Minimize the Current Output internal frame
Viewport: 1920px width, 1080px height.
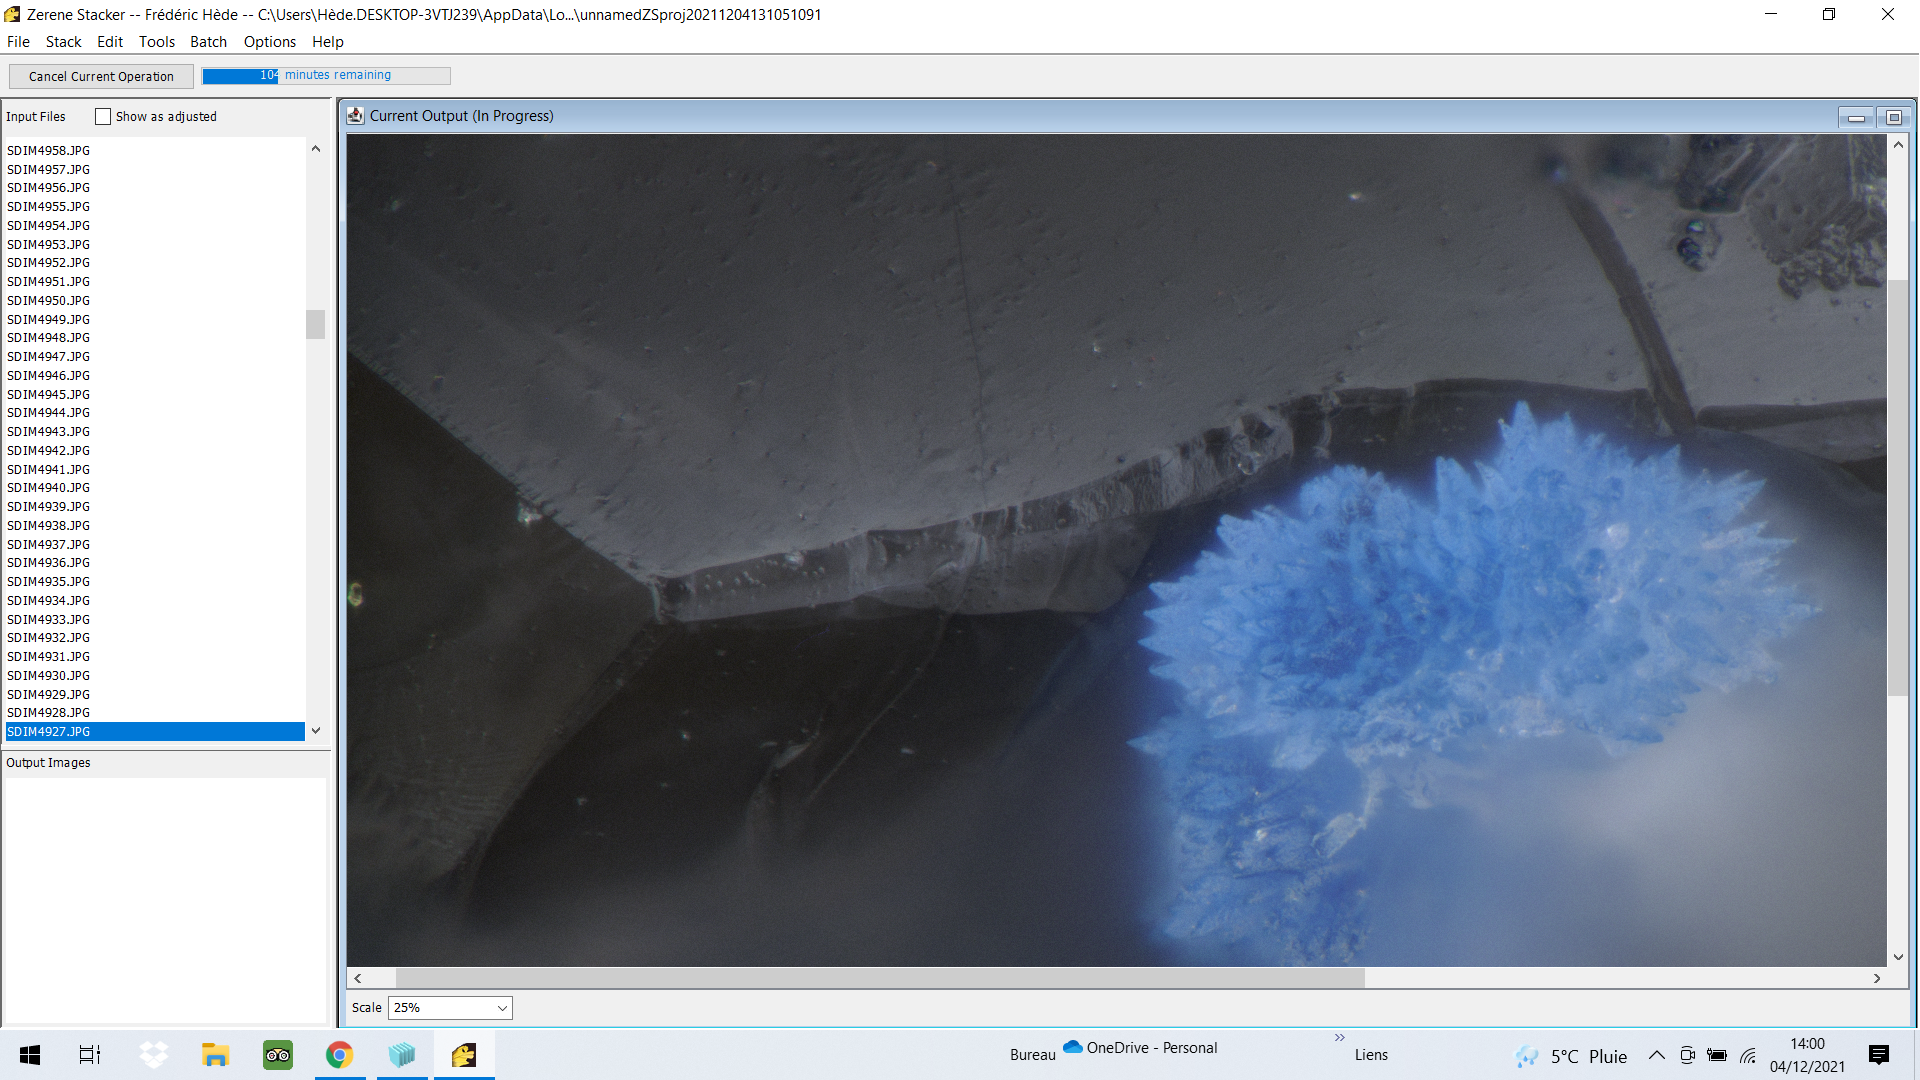[1856, 118]
